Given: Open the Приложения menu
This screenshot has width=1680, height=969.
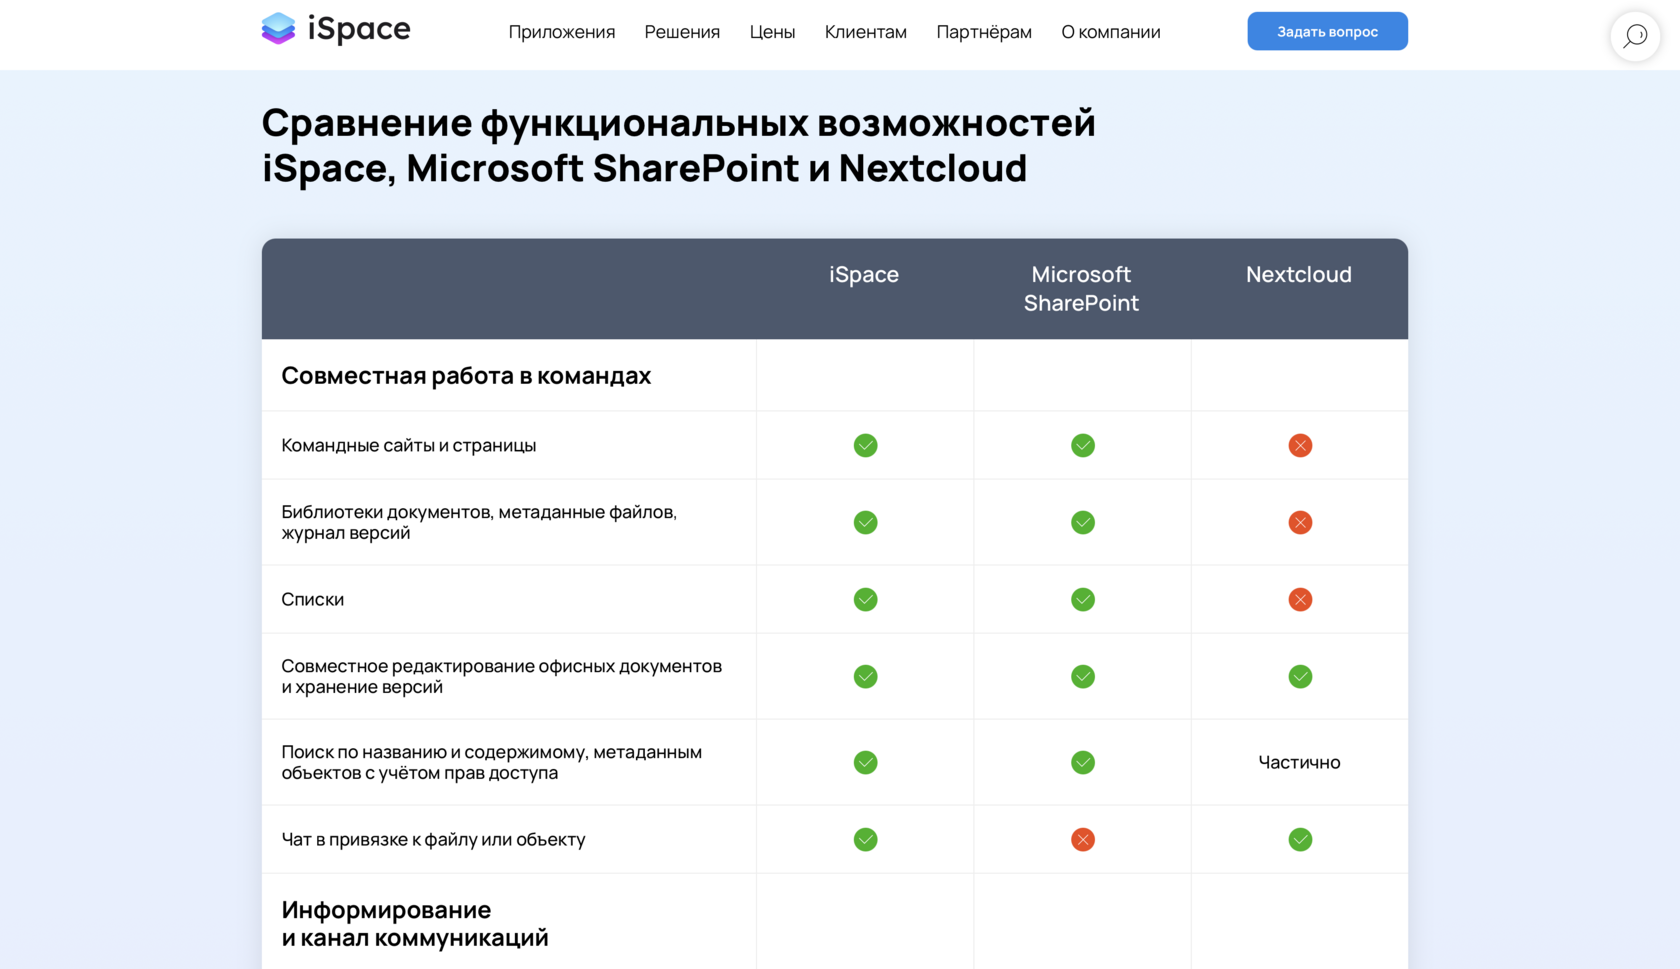Looking at the screenshot, I should click(x=561, y=32).
